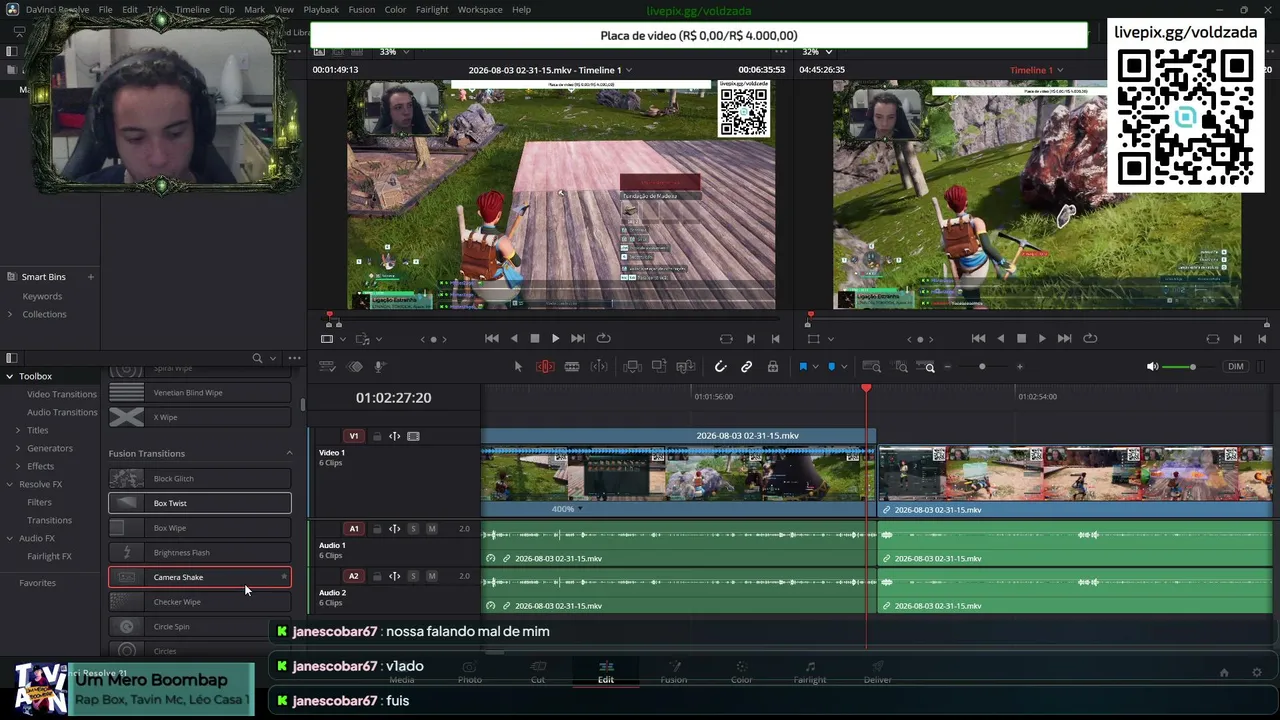Screen dimensions: 1280x720
Task: Click the Detail Zoom timeline icon
Action: tap(900, 367)
